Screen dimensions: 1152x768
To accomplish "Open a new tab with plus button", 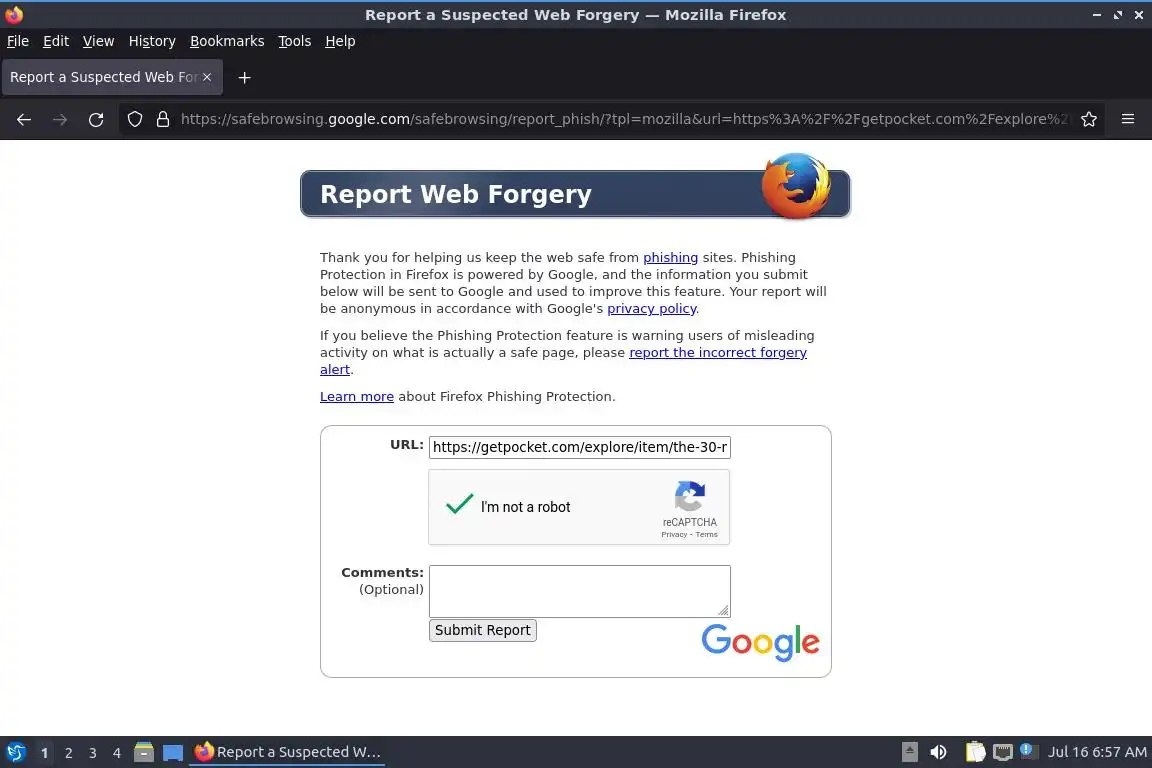I will click(245, 77).
